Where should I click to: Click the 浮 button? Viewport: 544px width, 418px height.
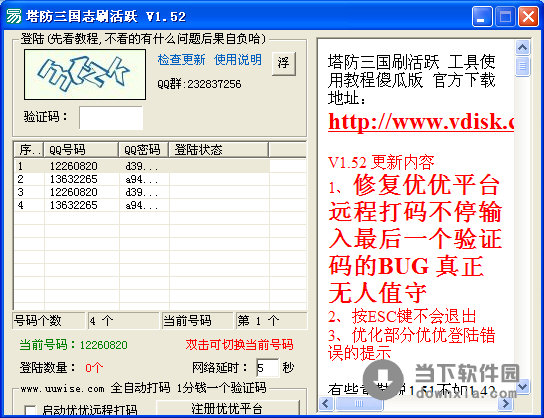point(283,63)
